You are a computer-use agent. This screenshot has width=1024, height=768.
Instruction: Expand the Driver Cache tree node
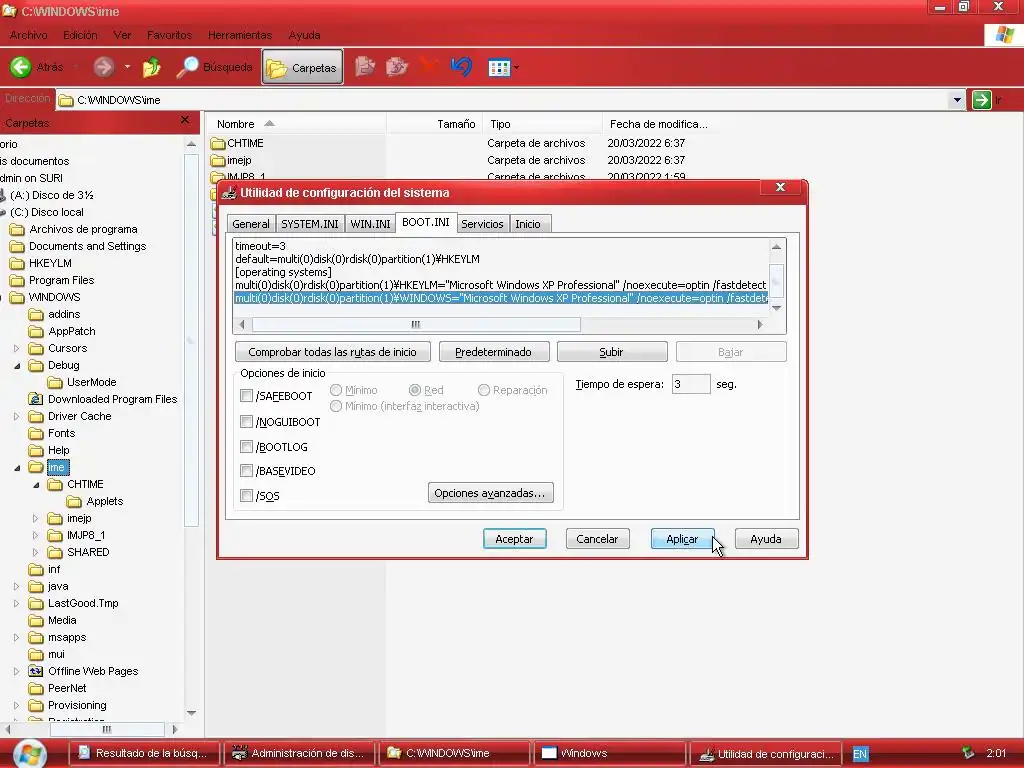tap(17, 417)
